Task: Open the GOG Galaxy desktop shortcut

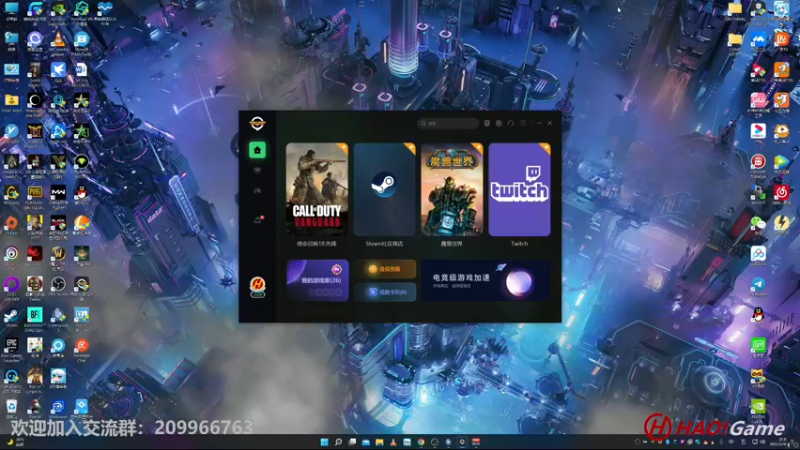Action: coord(11,289)
